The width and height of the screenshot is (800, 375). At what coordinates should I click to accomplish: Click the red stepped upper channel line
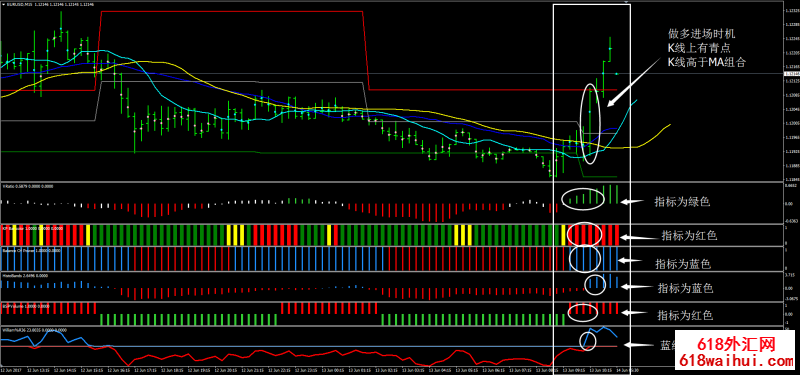pyautogui.click(x=232, y=11)
